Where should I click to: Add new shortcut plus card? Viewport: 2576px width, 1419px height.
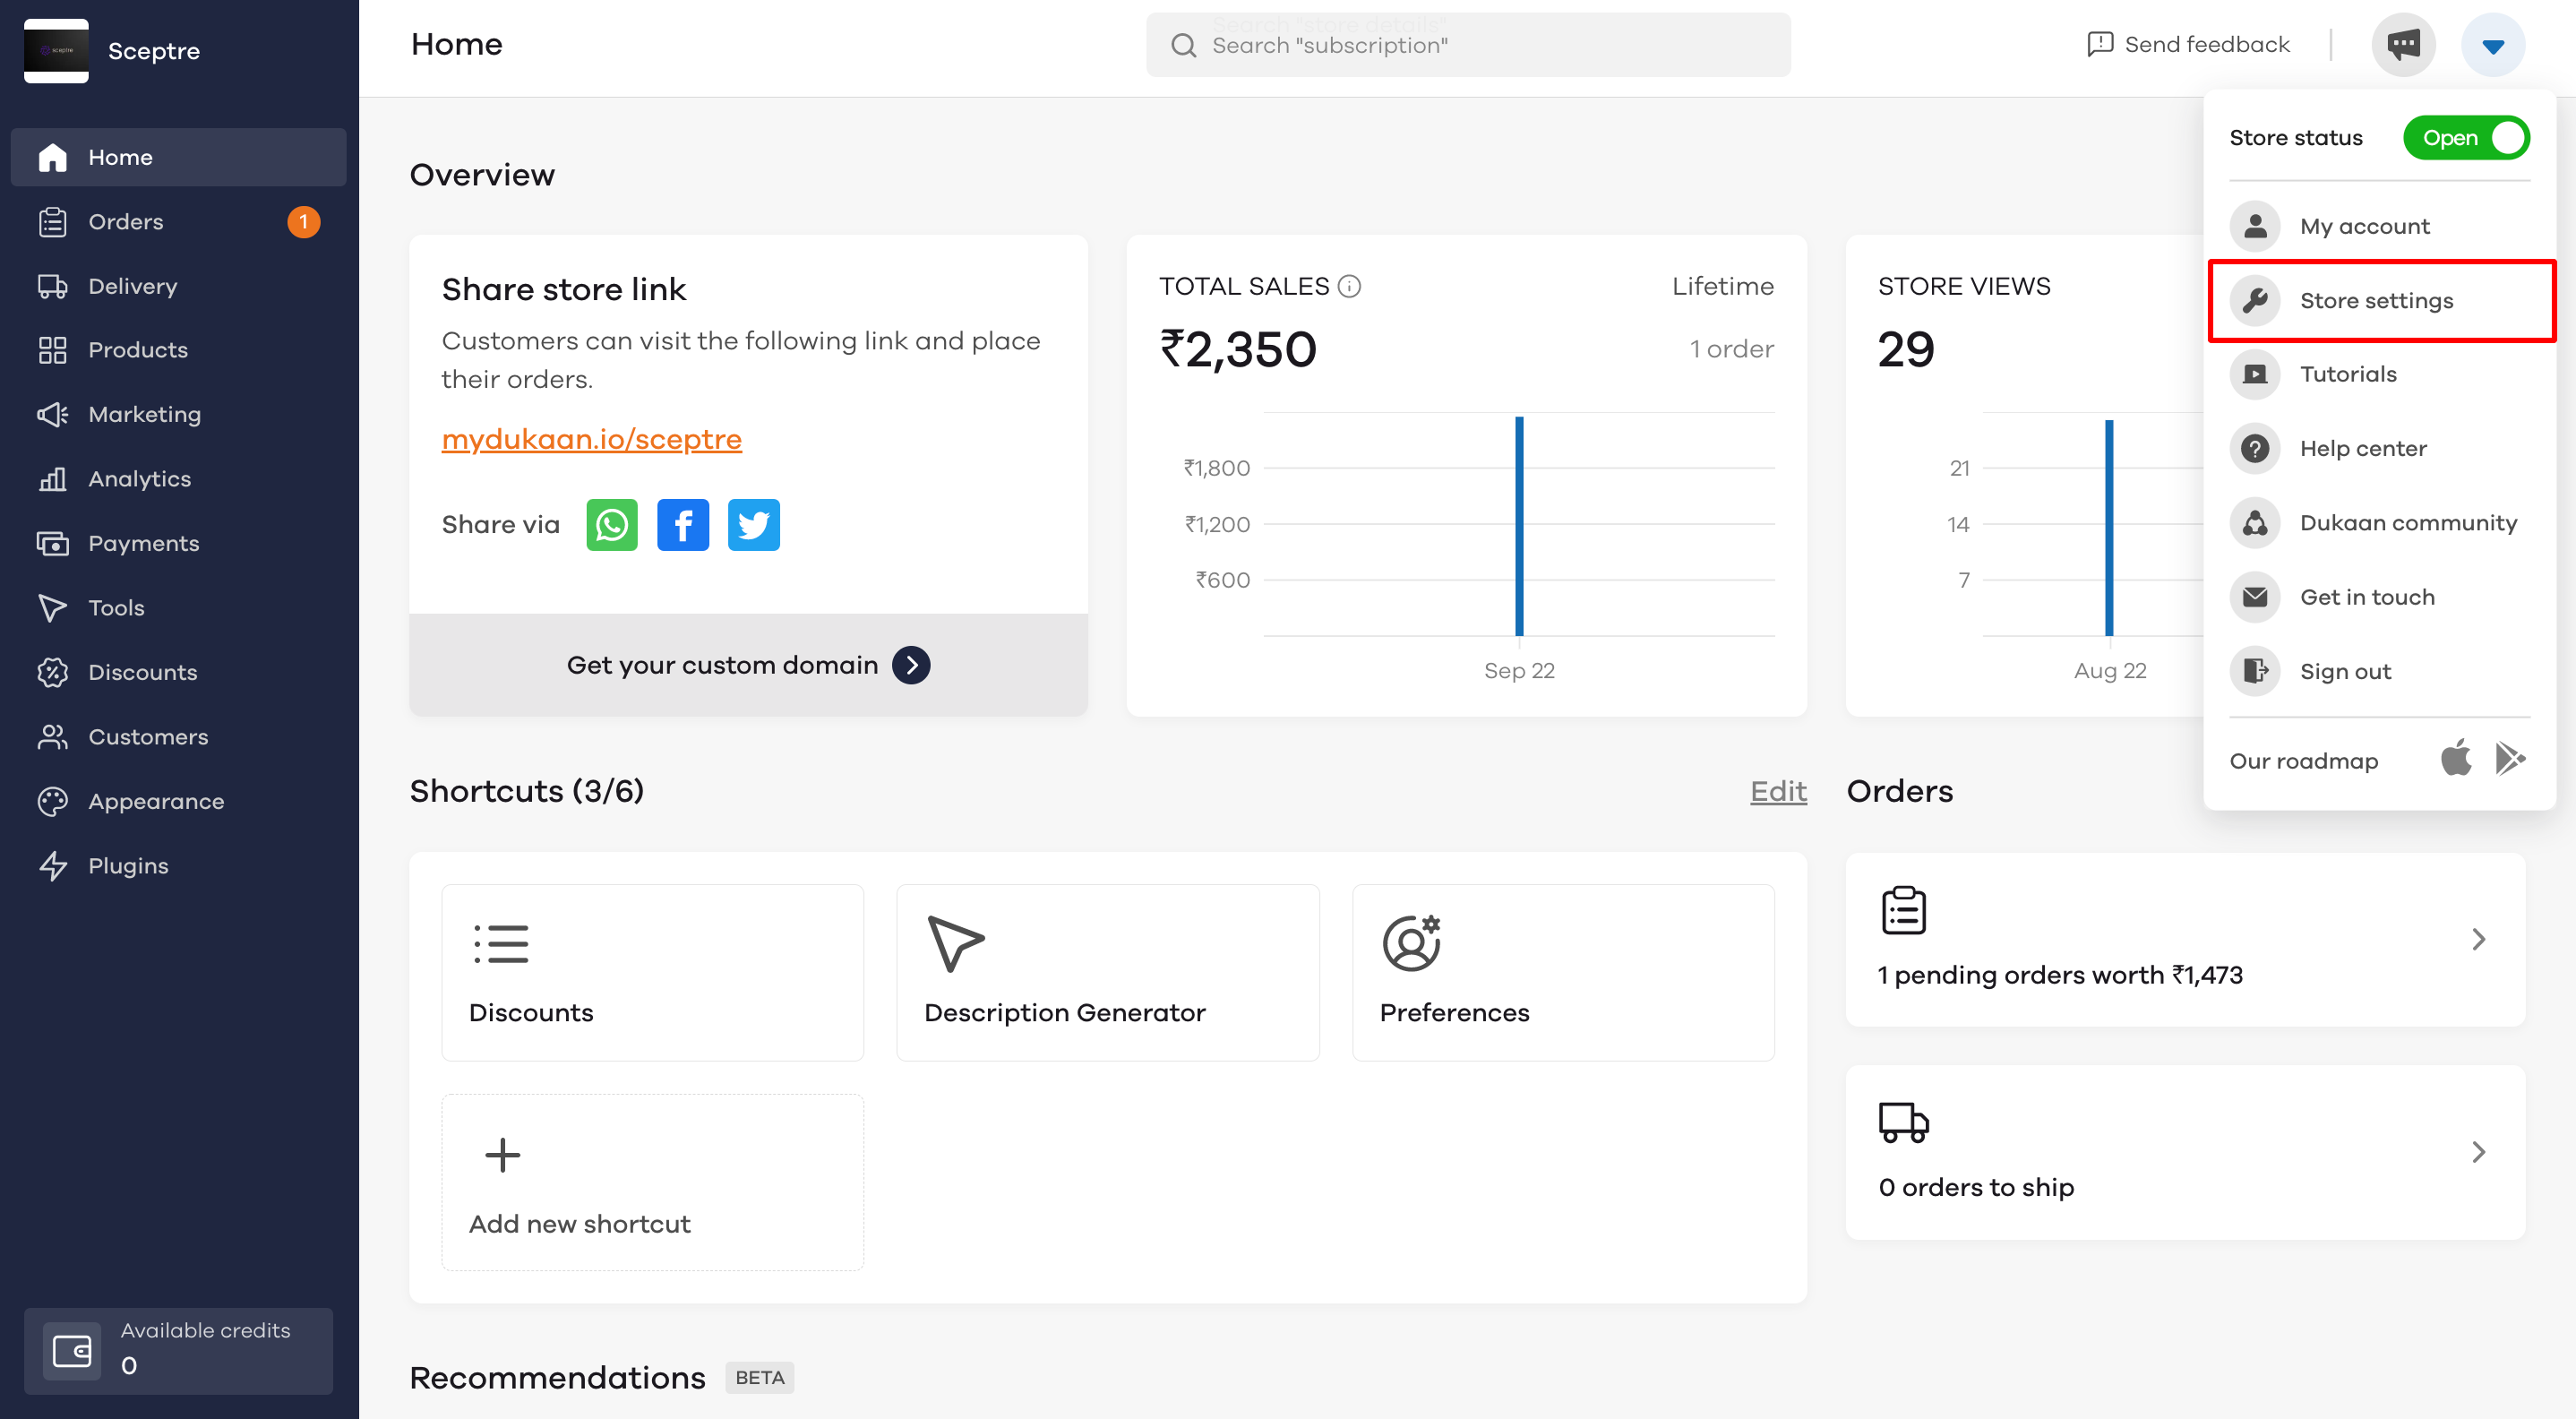coord(653,1182)
